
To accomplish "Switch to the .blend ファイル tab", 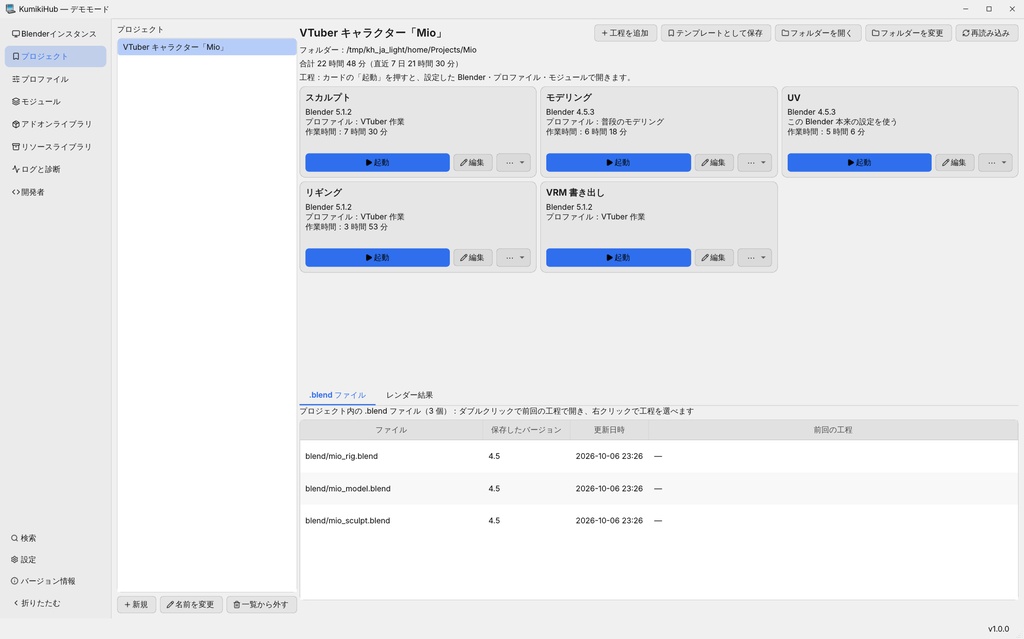I will [337, 395].
